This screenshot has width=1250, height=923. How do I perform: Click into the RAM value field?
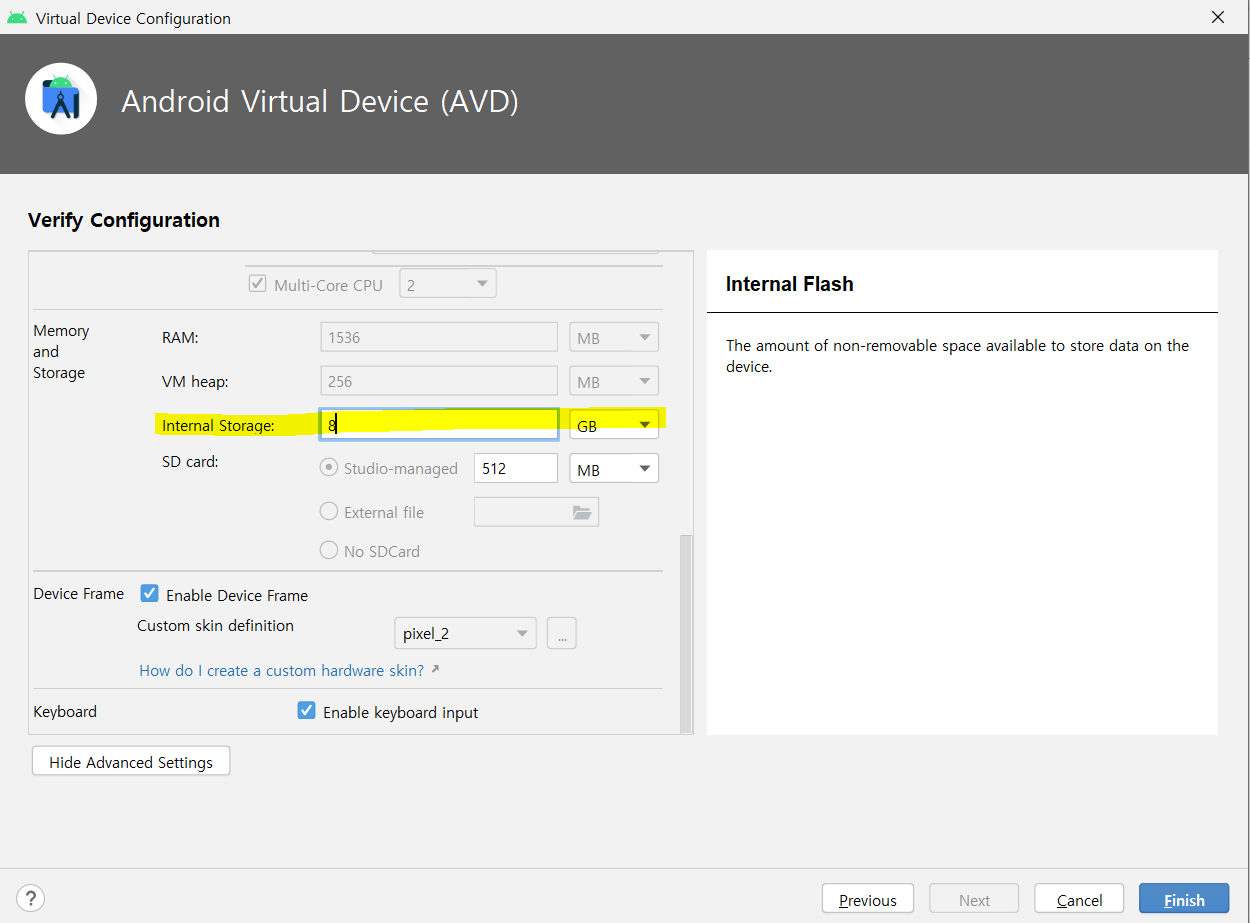pyautogui.click(x=439, y=337)
